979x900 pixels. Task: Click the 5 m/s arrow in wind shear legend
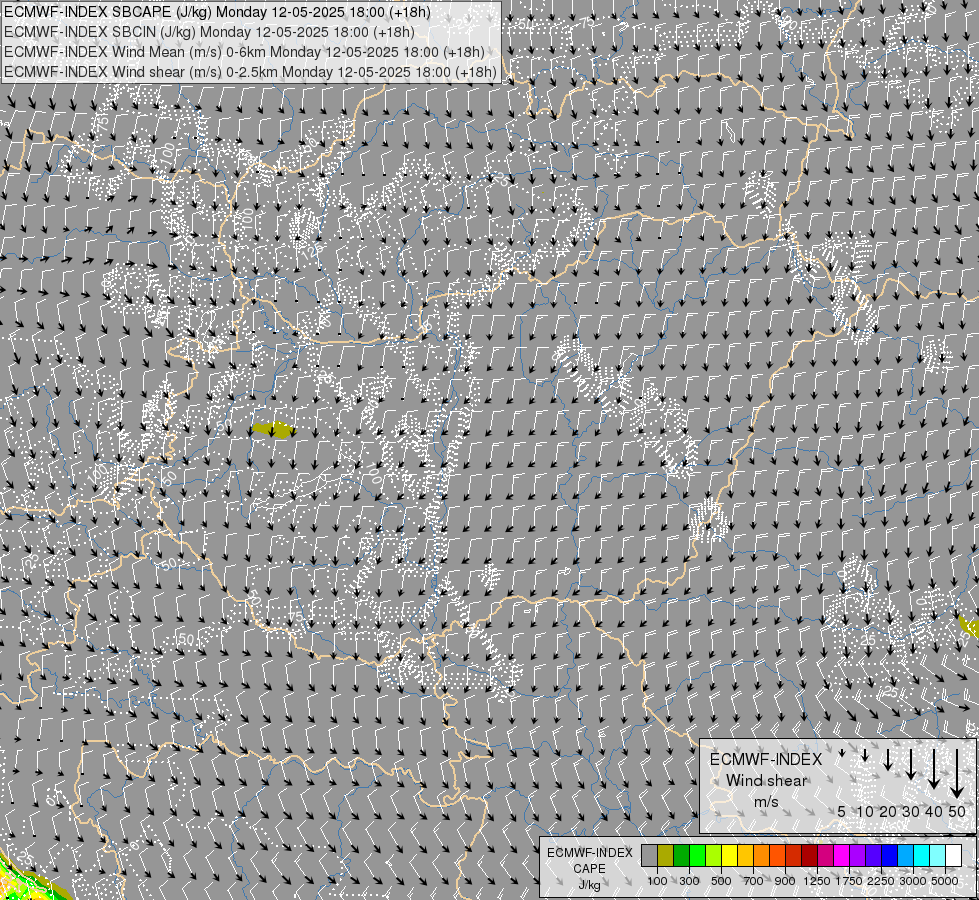click(842, 753)
